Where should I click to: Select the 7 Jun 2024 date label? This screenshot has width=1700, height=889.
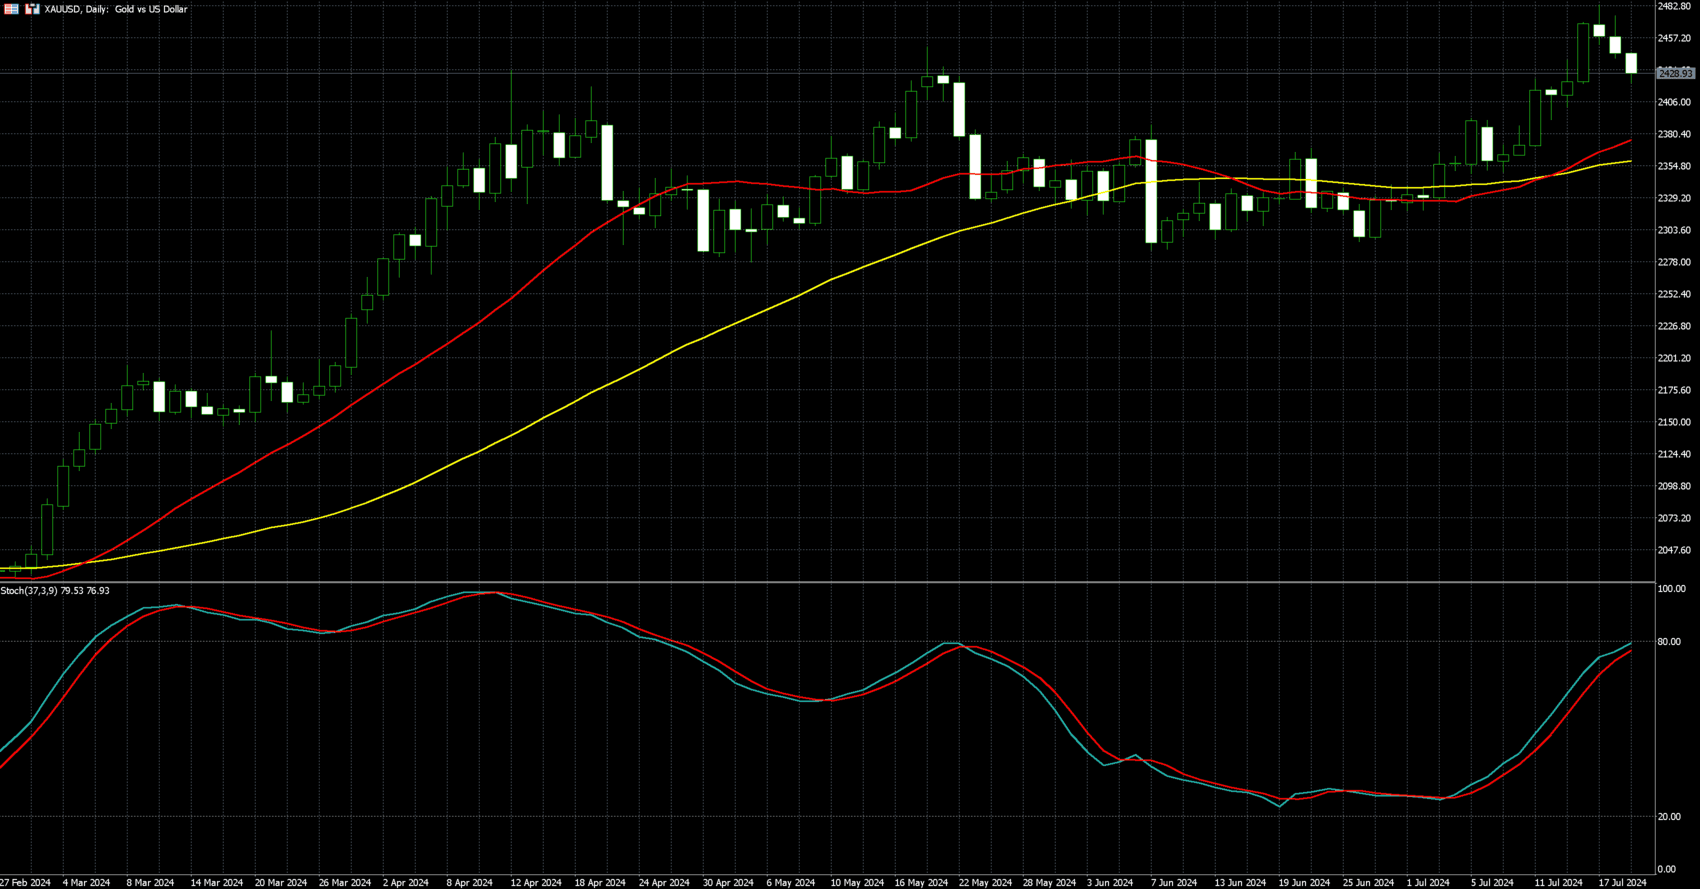coord(1173,883)
